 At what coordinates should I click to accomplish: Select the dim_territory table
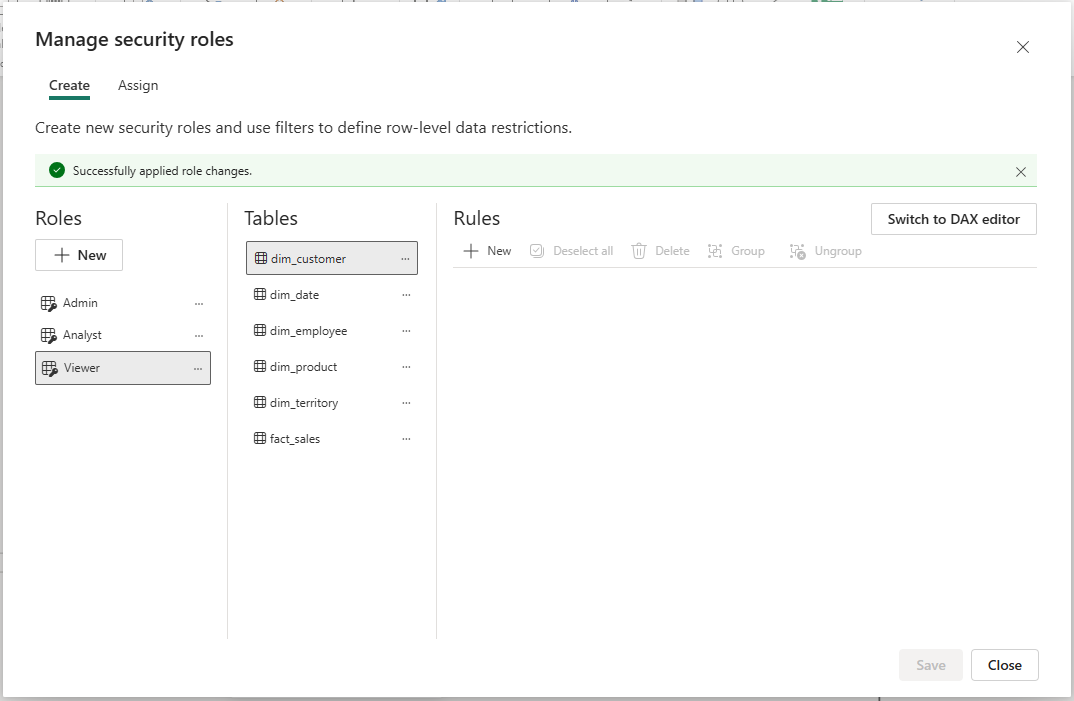332,403
